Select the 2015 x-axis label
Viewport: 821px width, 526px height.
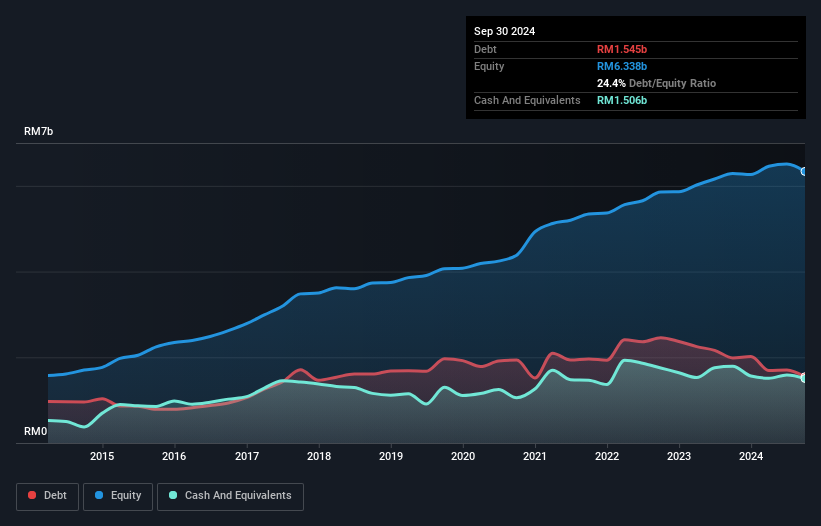point(102,456)
